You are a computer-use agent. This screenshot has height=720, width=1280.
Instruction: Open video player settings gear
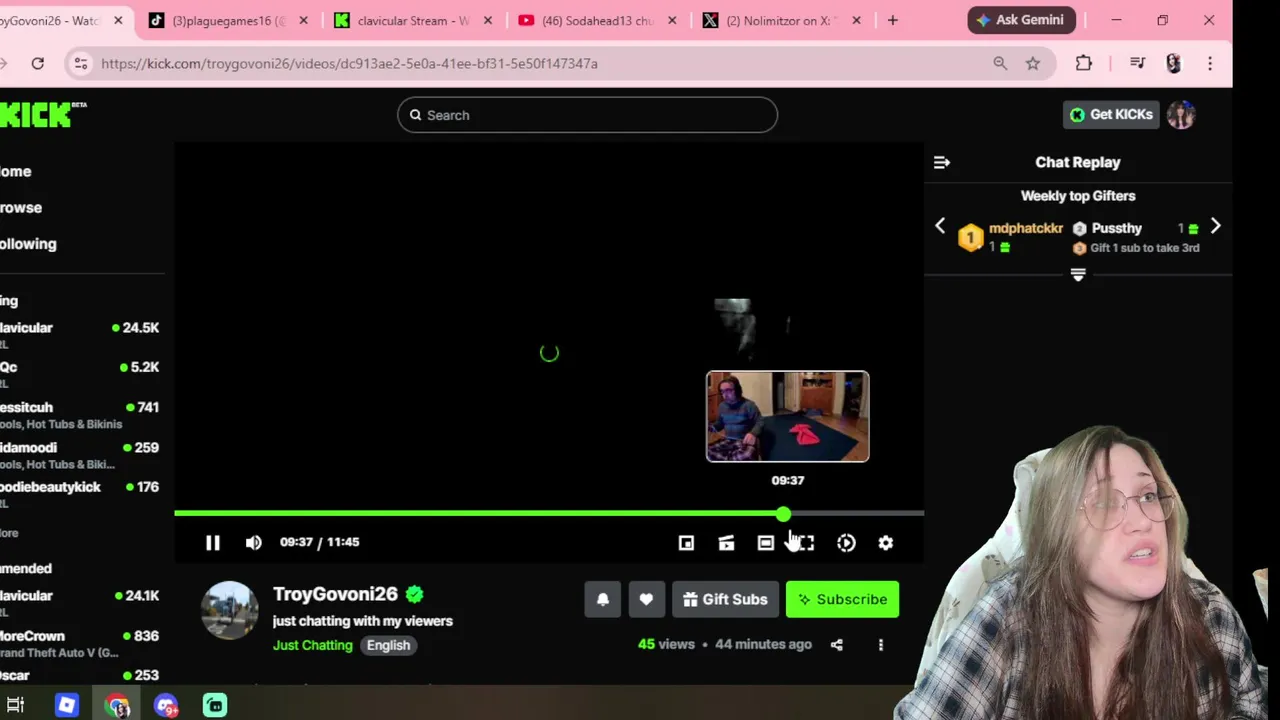tap(885, 542)
